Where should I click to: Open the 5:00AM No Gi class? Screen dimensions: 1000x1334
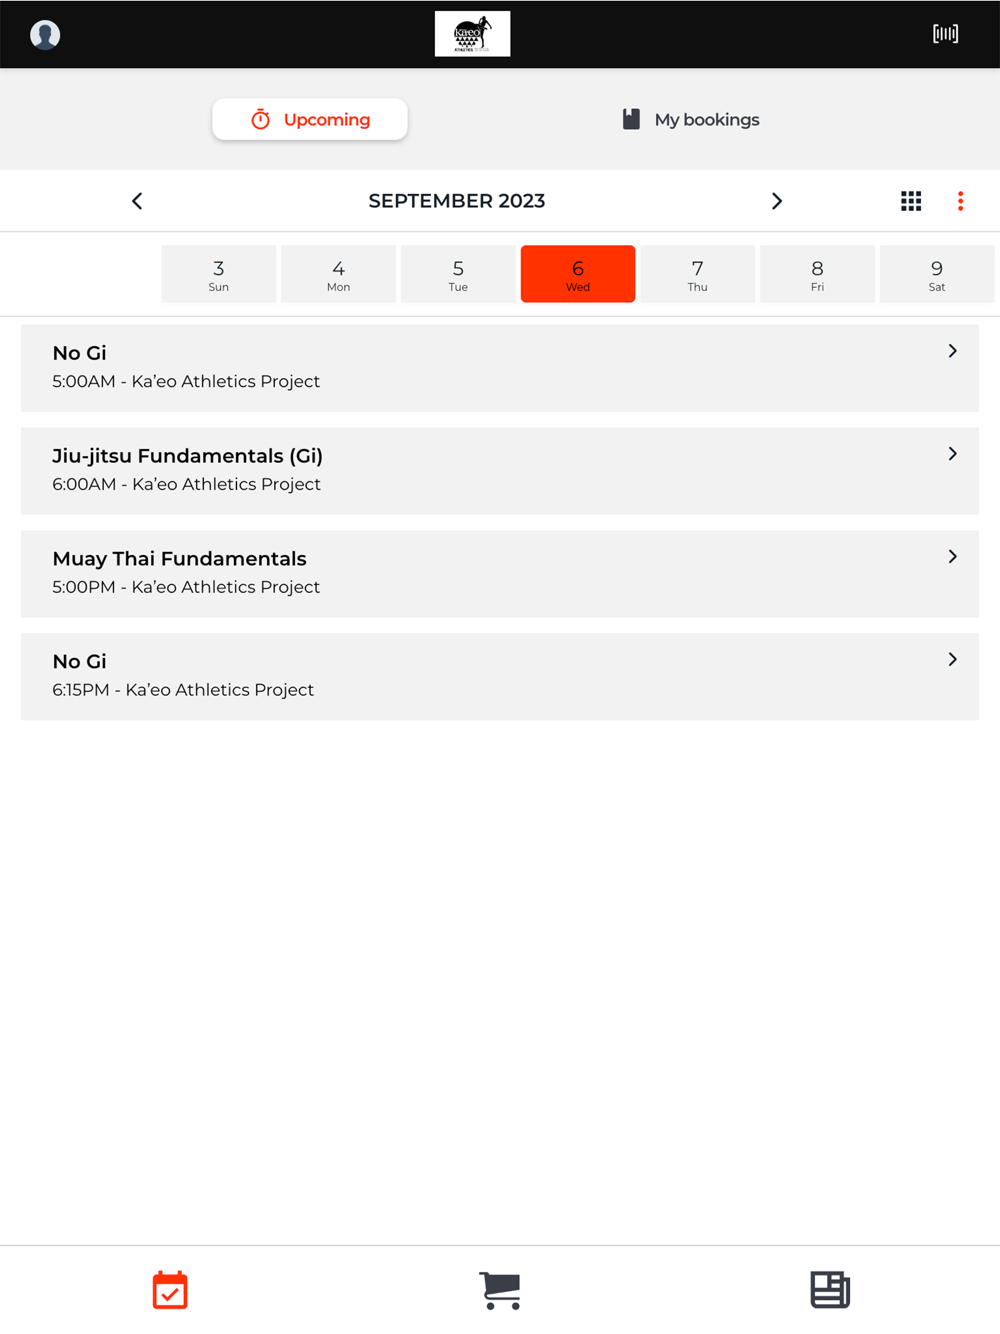pos(500,368)
